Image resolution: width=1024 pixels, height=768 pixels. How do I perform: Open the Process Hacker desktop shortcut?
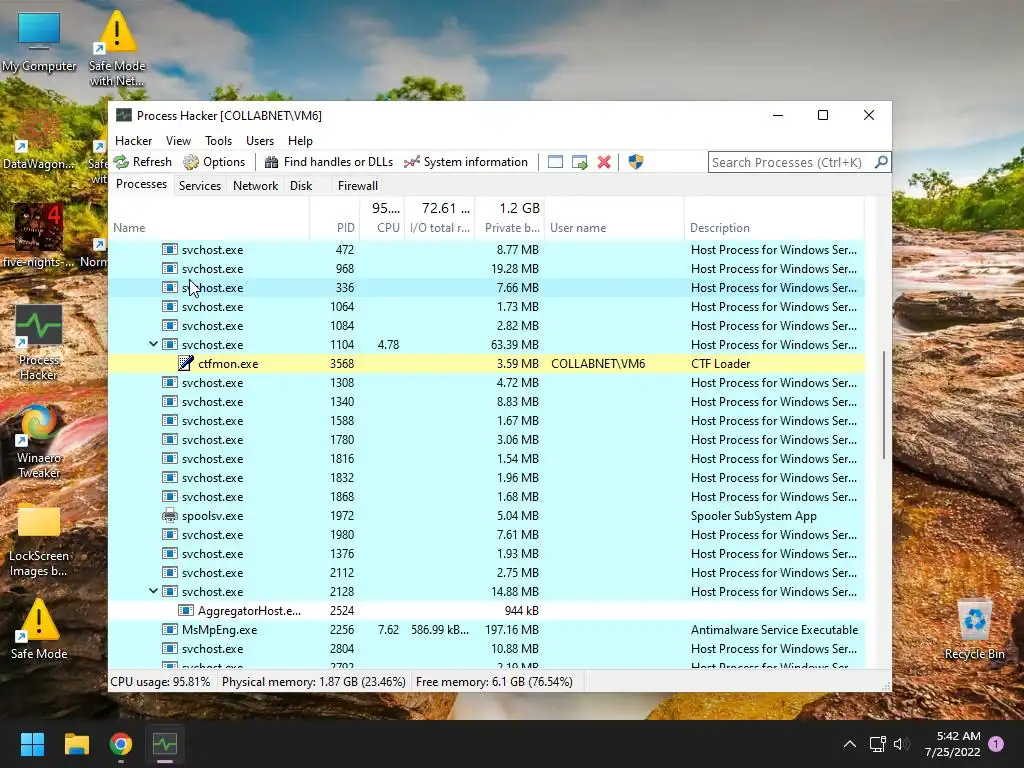coord(39,342)
